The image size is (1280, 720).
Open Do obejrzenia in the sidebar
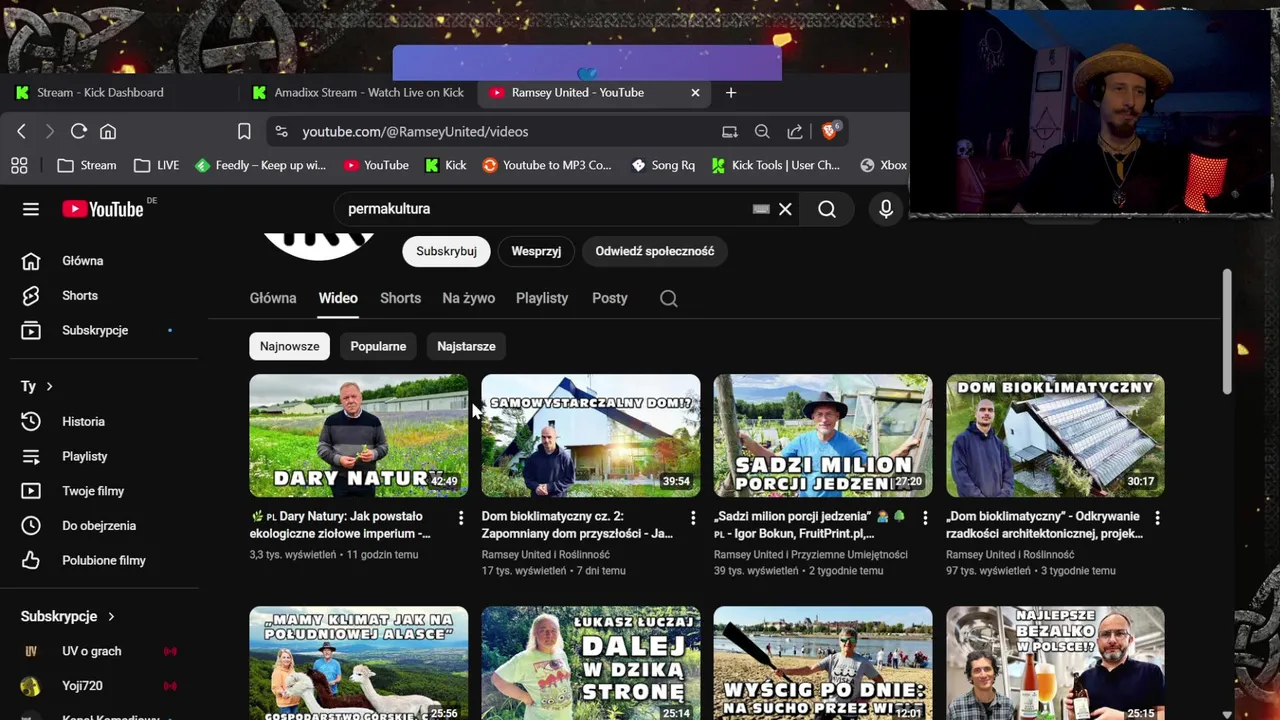click(104, 526)
